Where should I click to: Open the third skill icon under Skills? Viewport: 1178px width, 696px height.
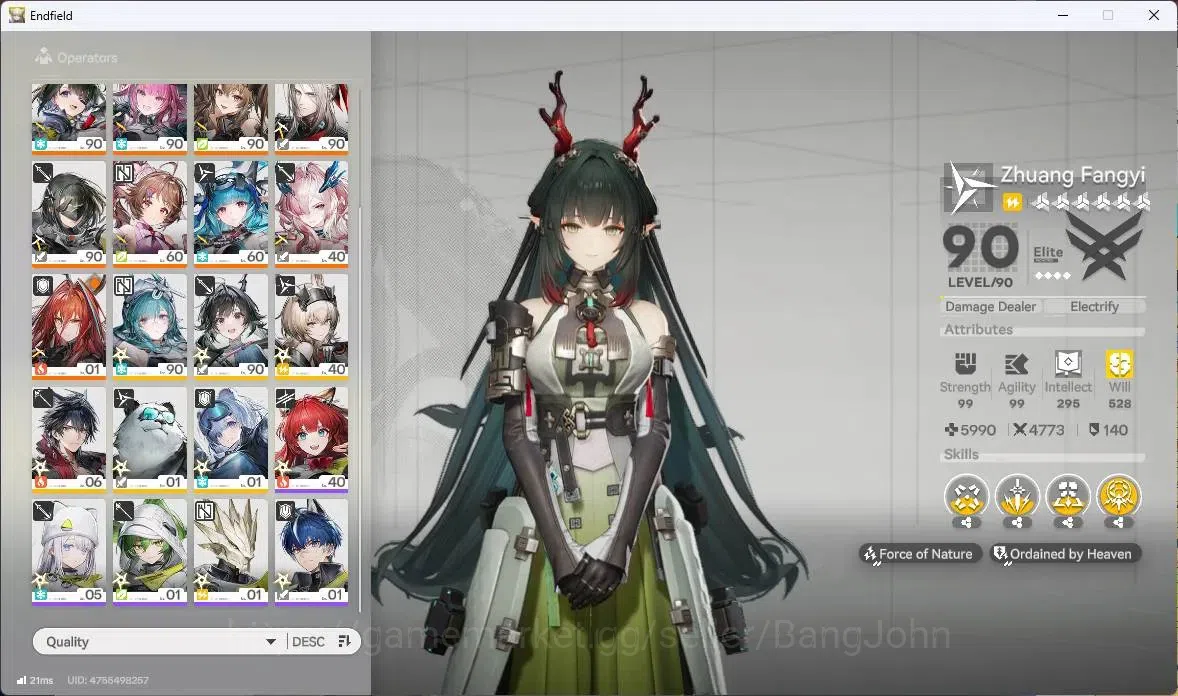coord(1068,496)
